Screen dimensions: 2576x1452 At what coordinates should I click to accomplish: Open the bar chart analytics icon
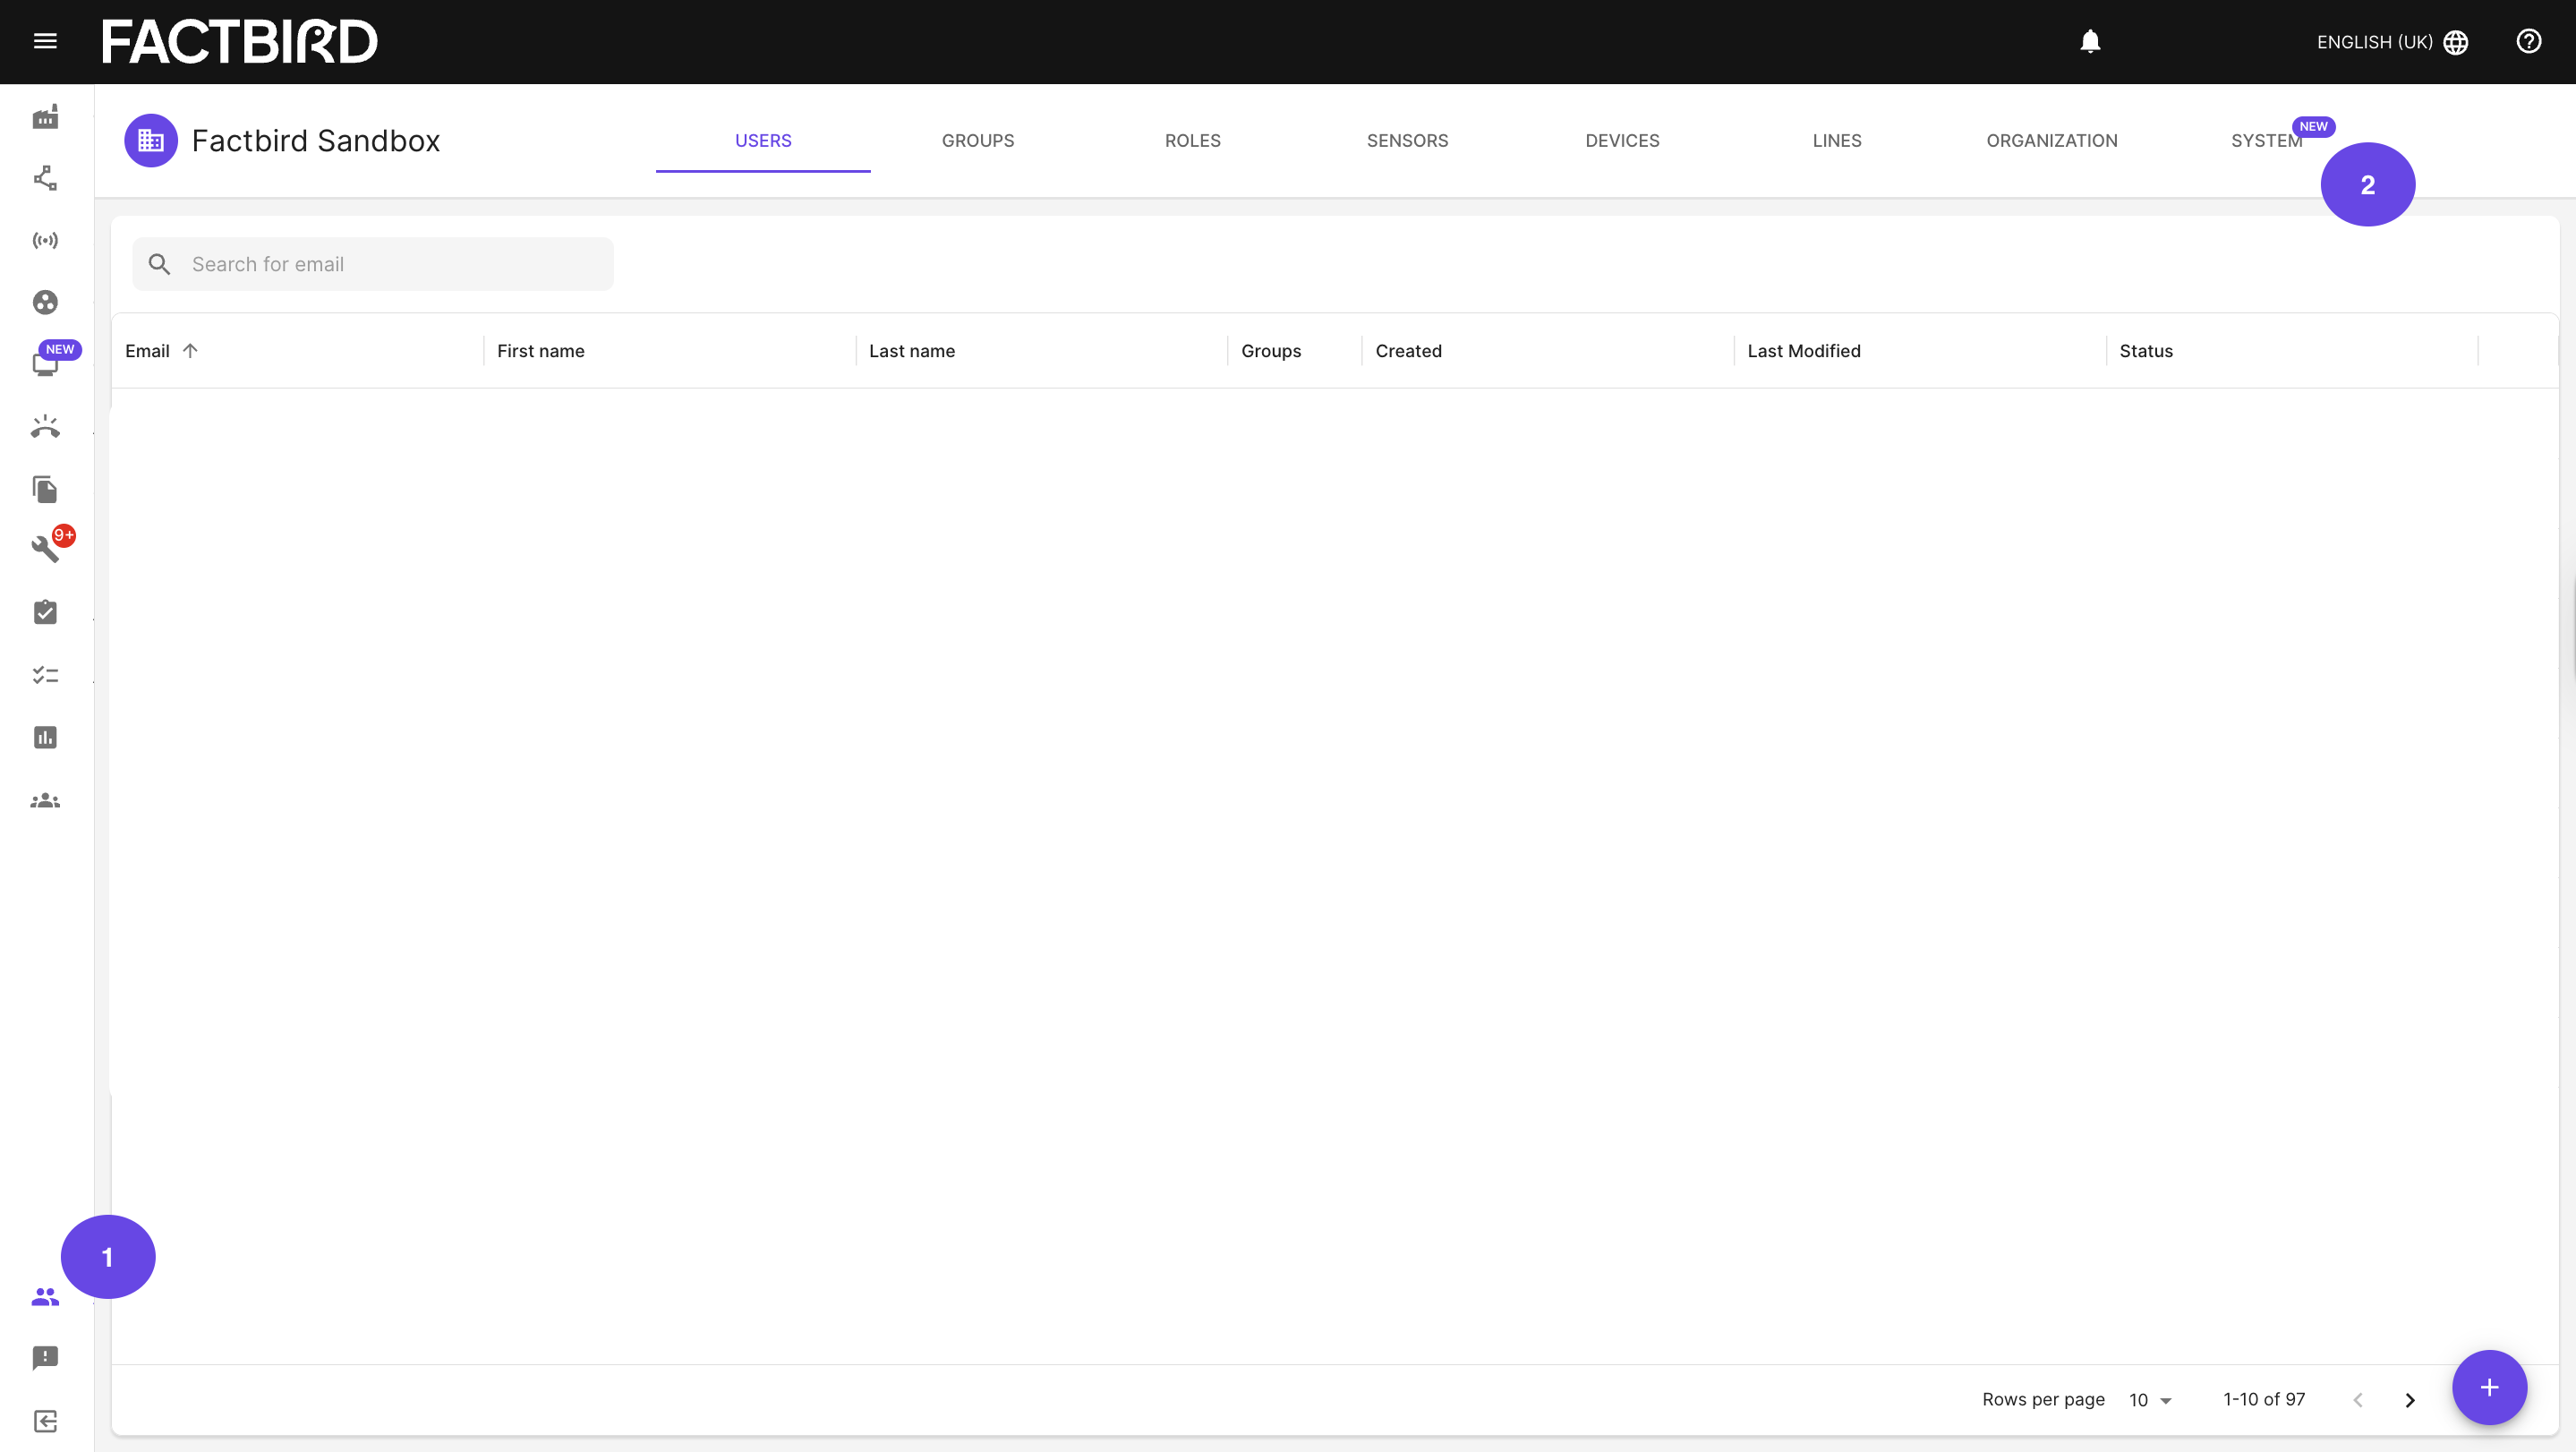pyautogui.click(x=45, y=737)
